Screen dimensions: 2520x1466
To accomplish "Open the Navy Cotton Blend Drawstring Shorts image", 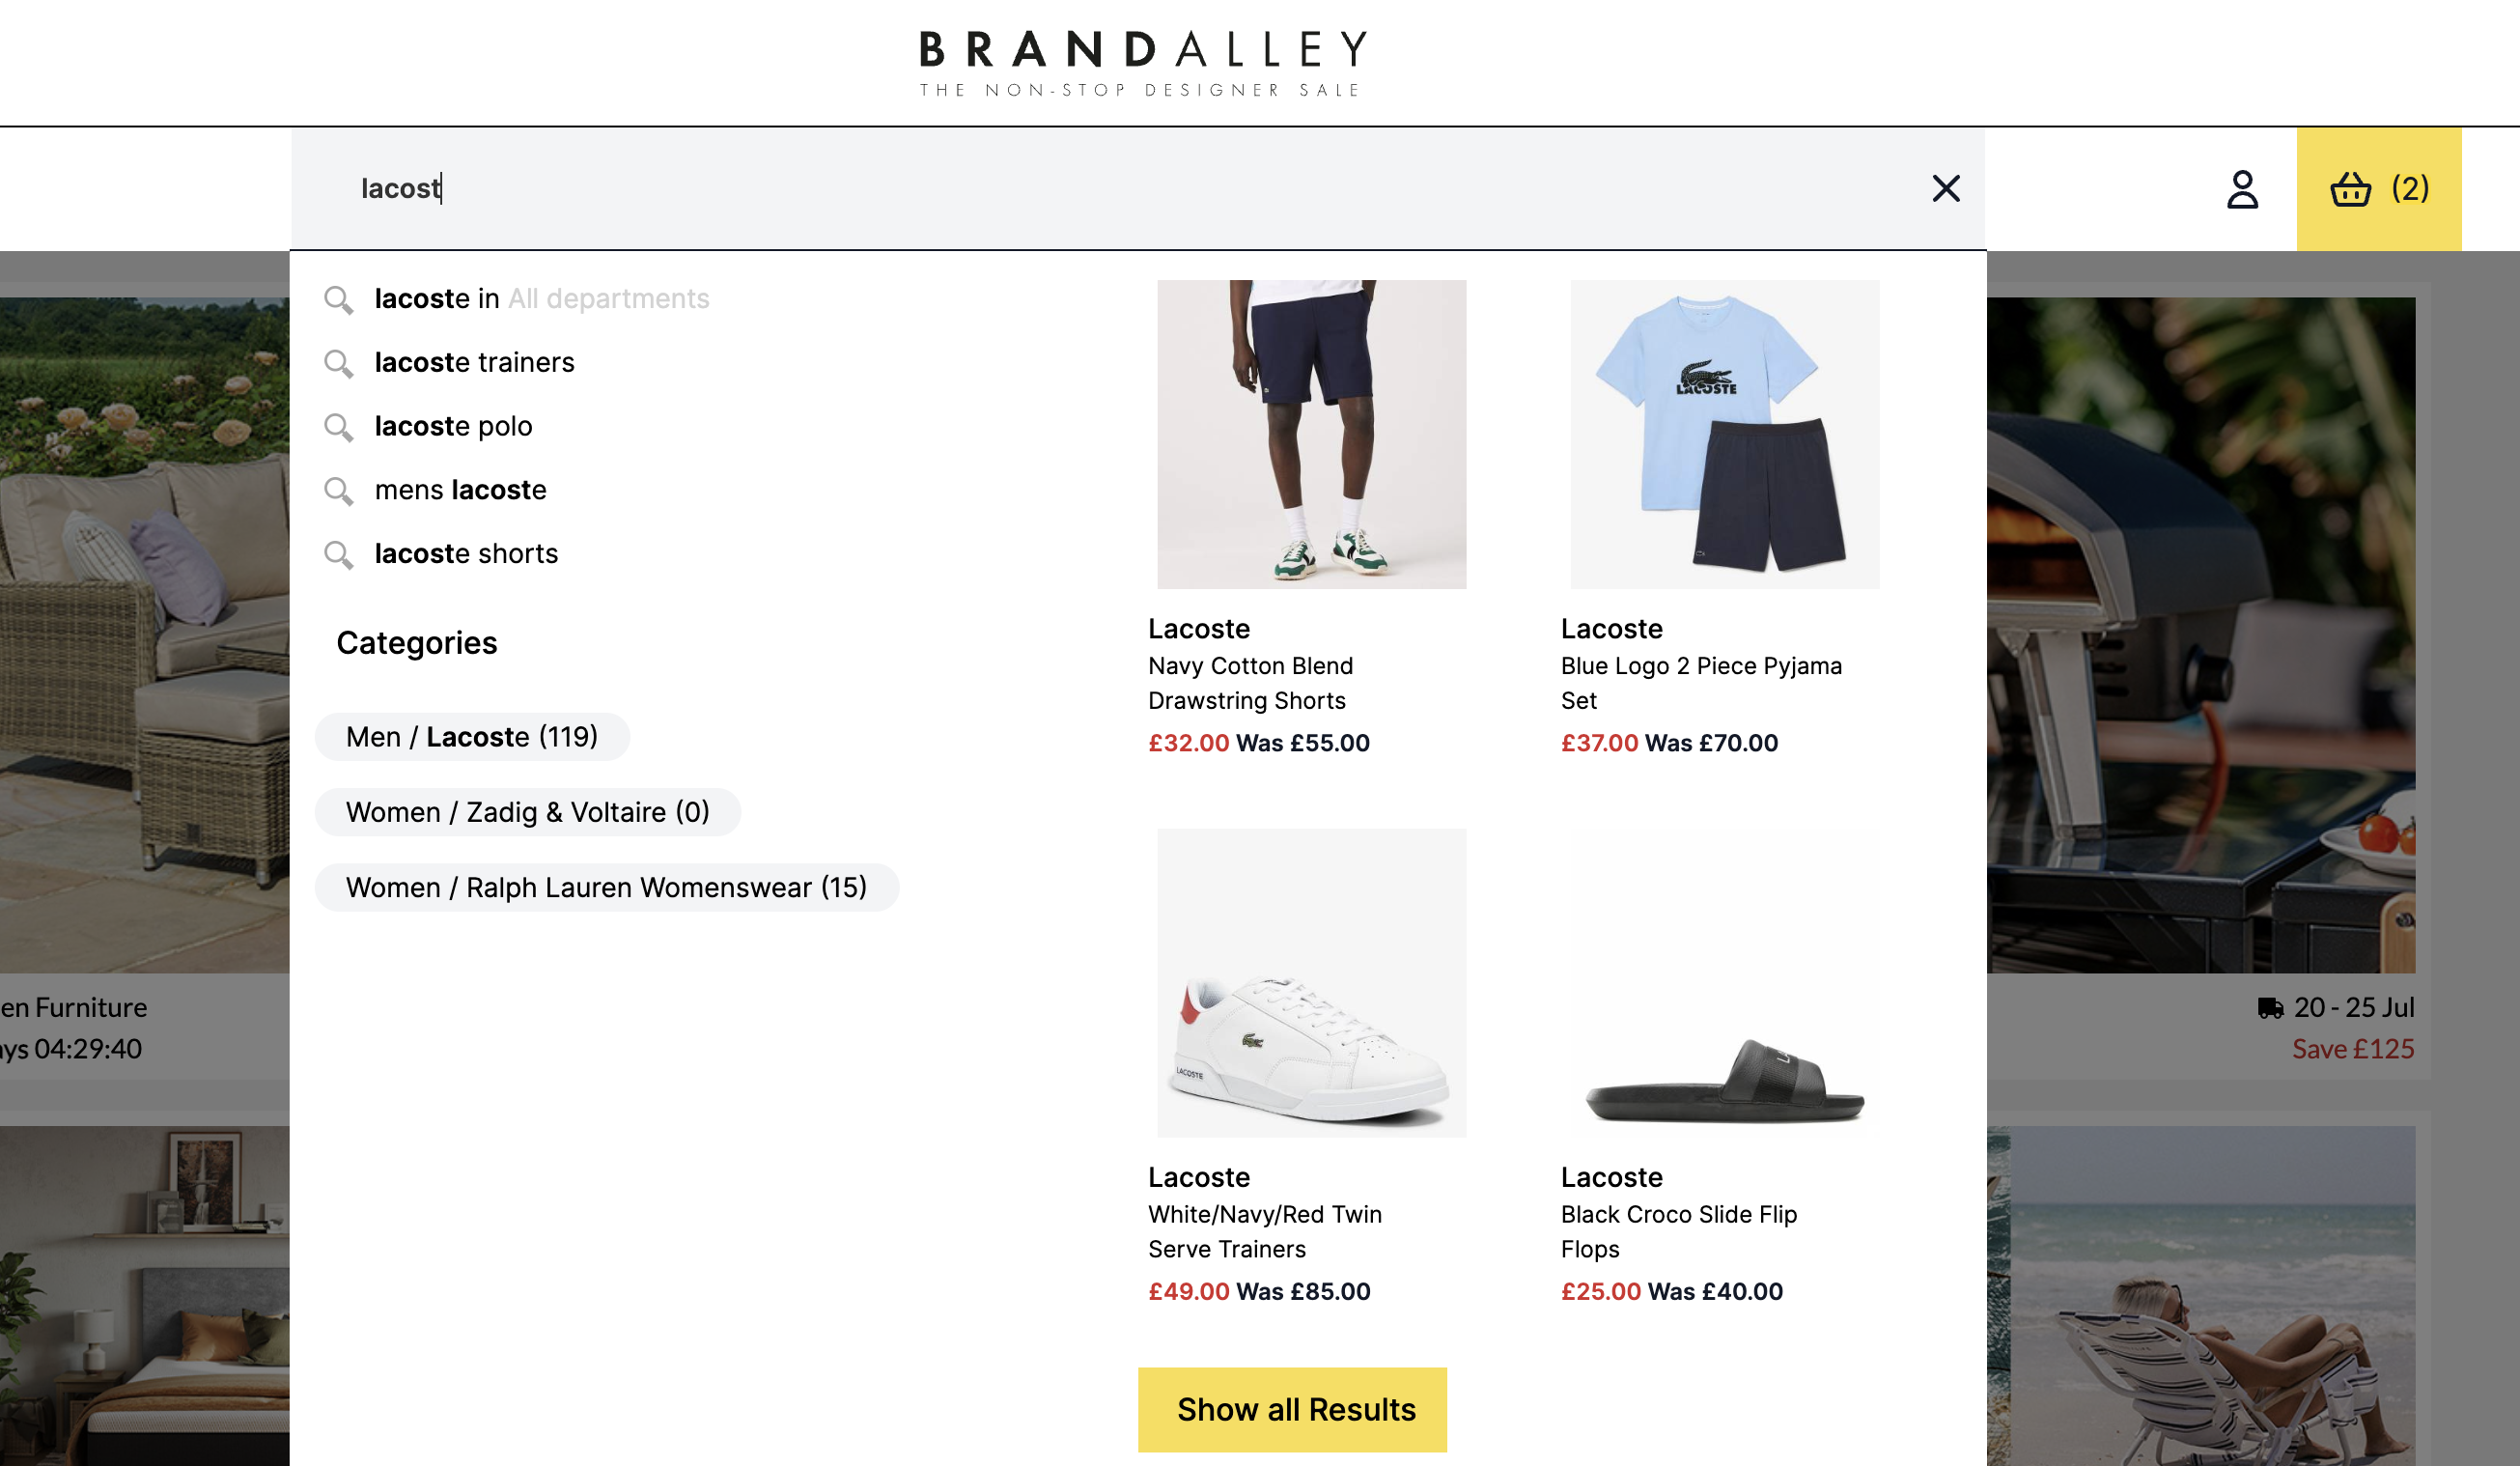I will click(x=1311, y=434).
